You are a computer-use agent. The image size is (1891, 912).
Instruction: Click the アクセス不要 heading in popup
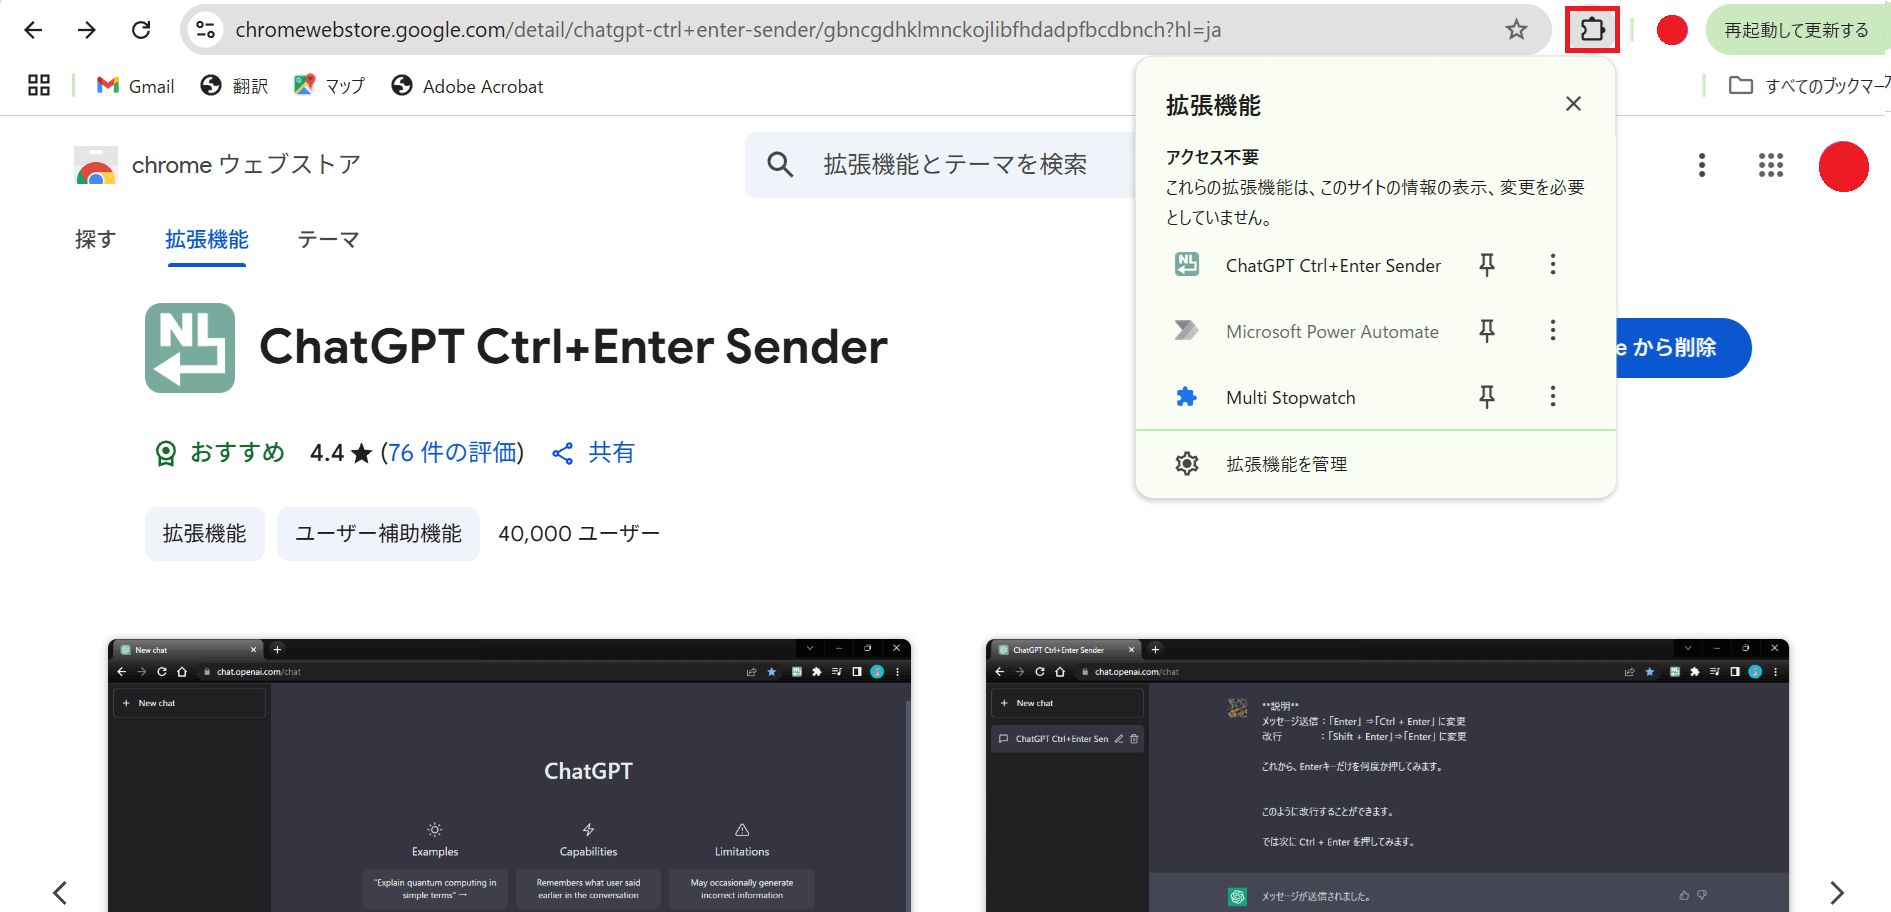(1212, 157)
